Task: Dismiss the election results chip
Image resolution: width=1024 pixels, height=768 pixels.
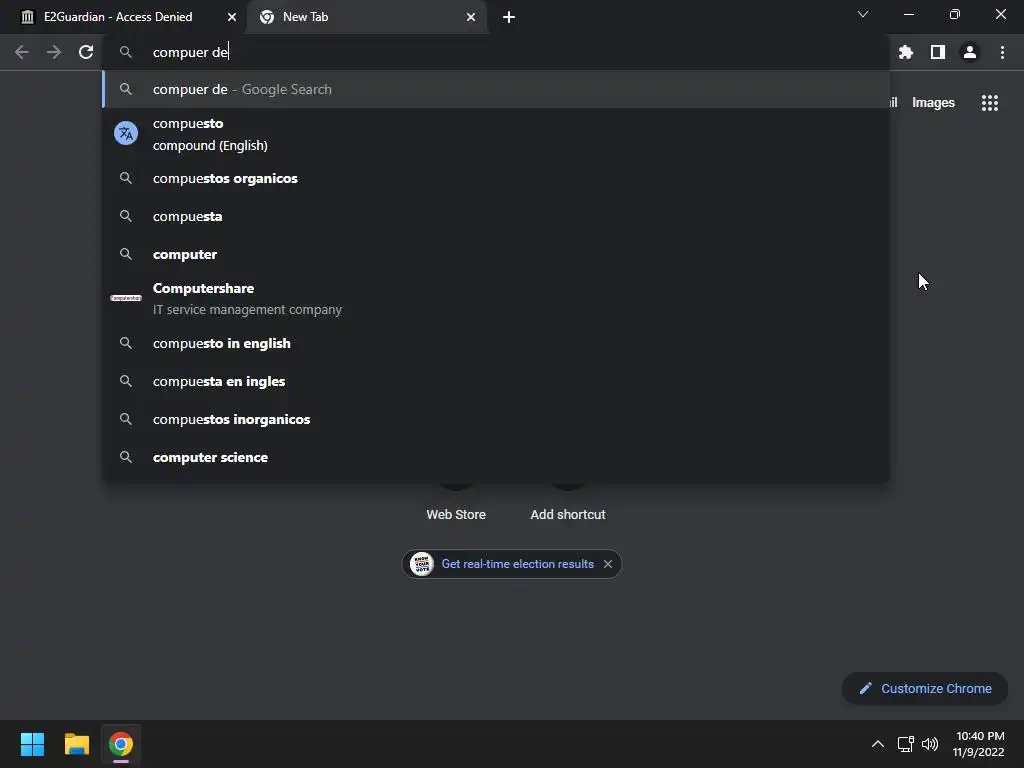Action: coord(608,564)
